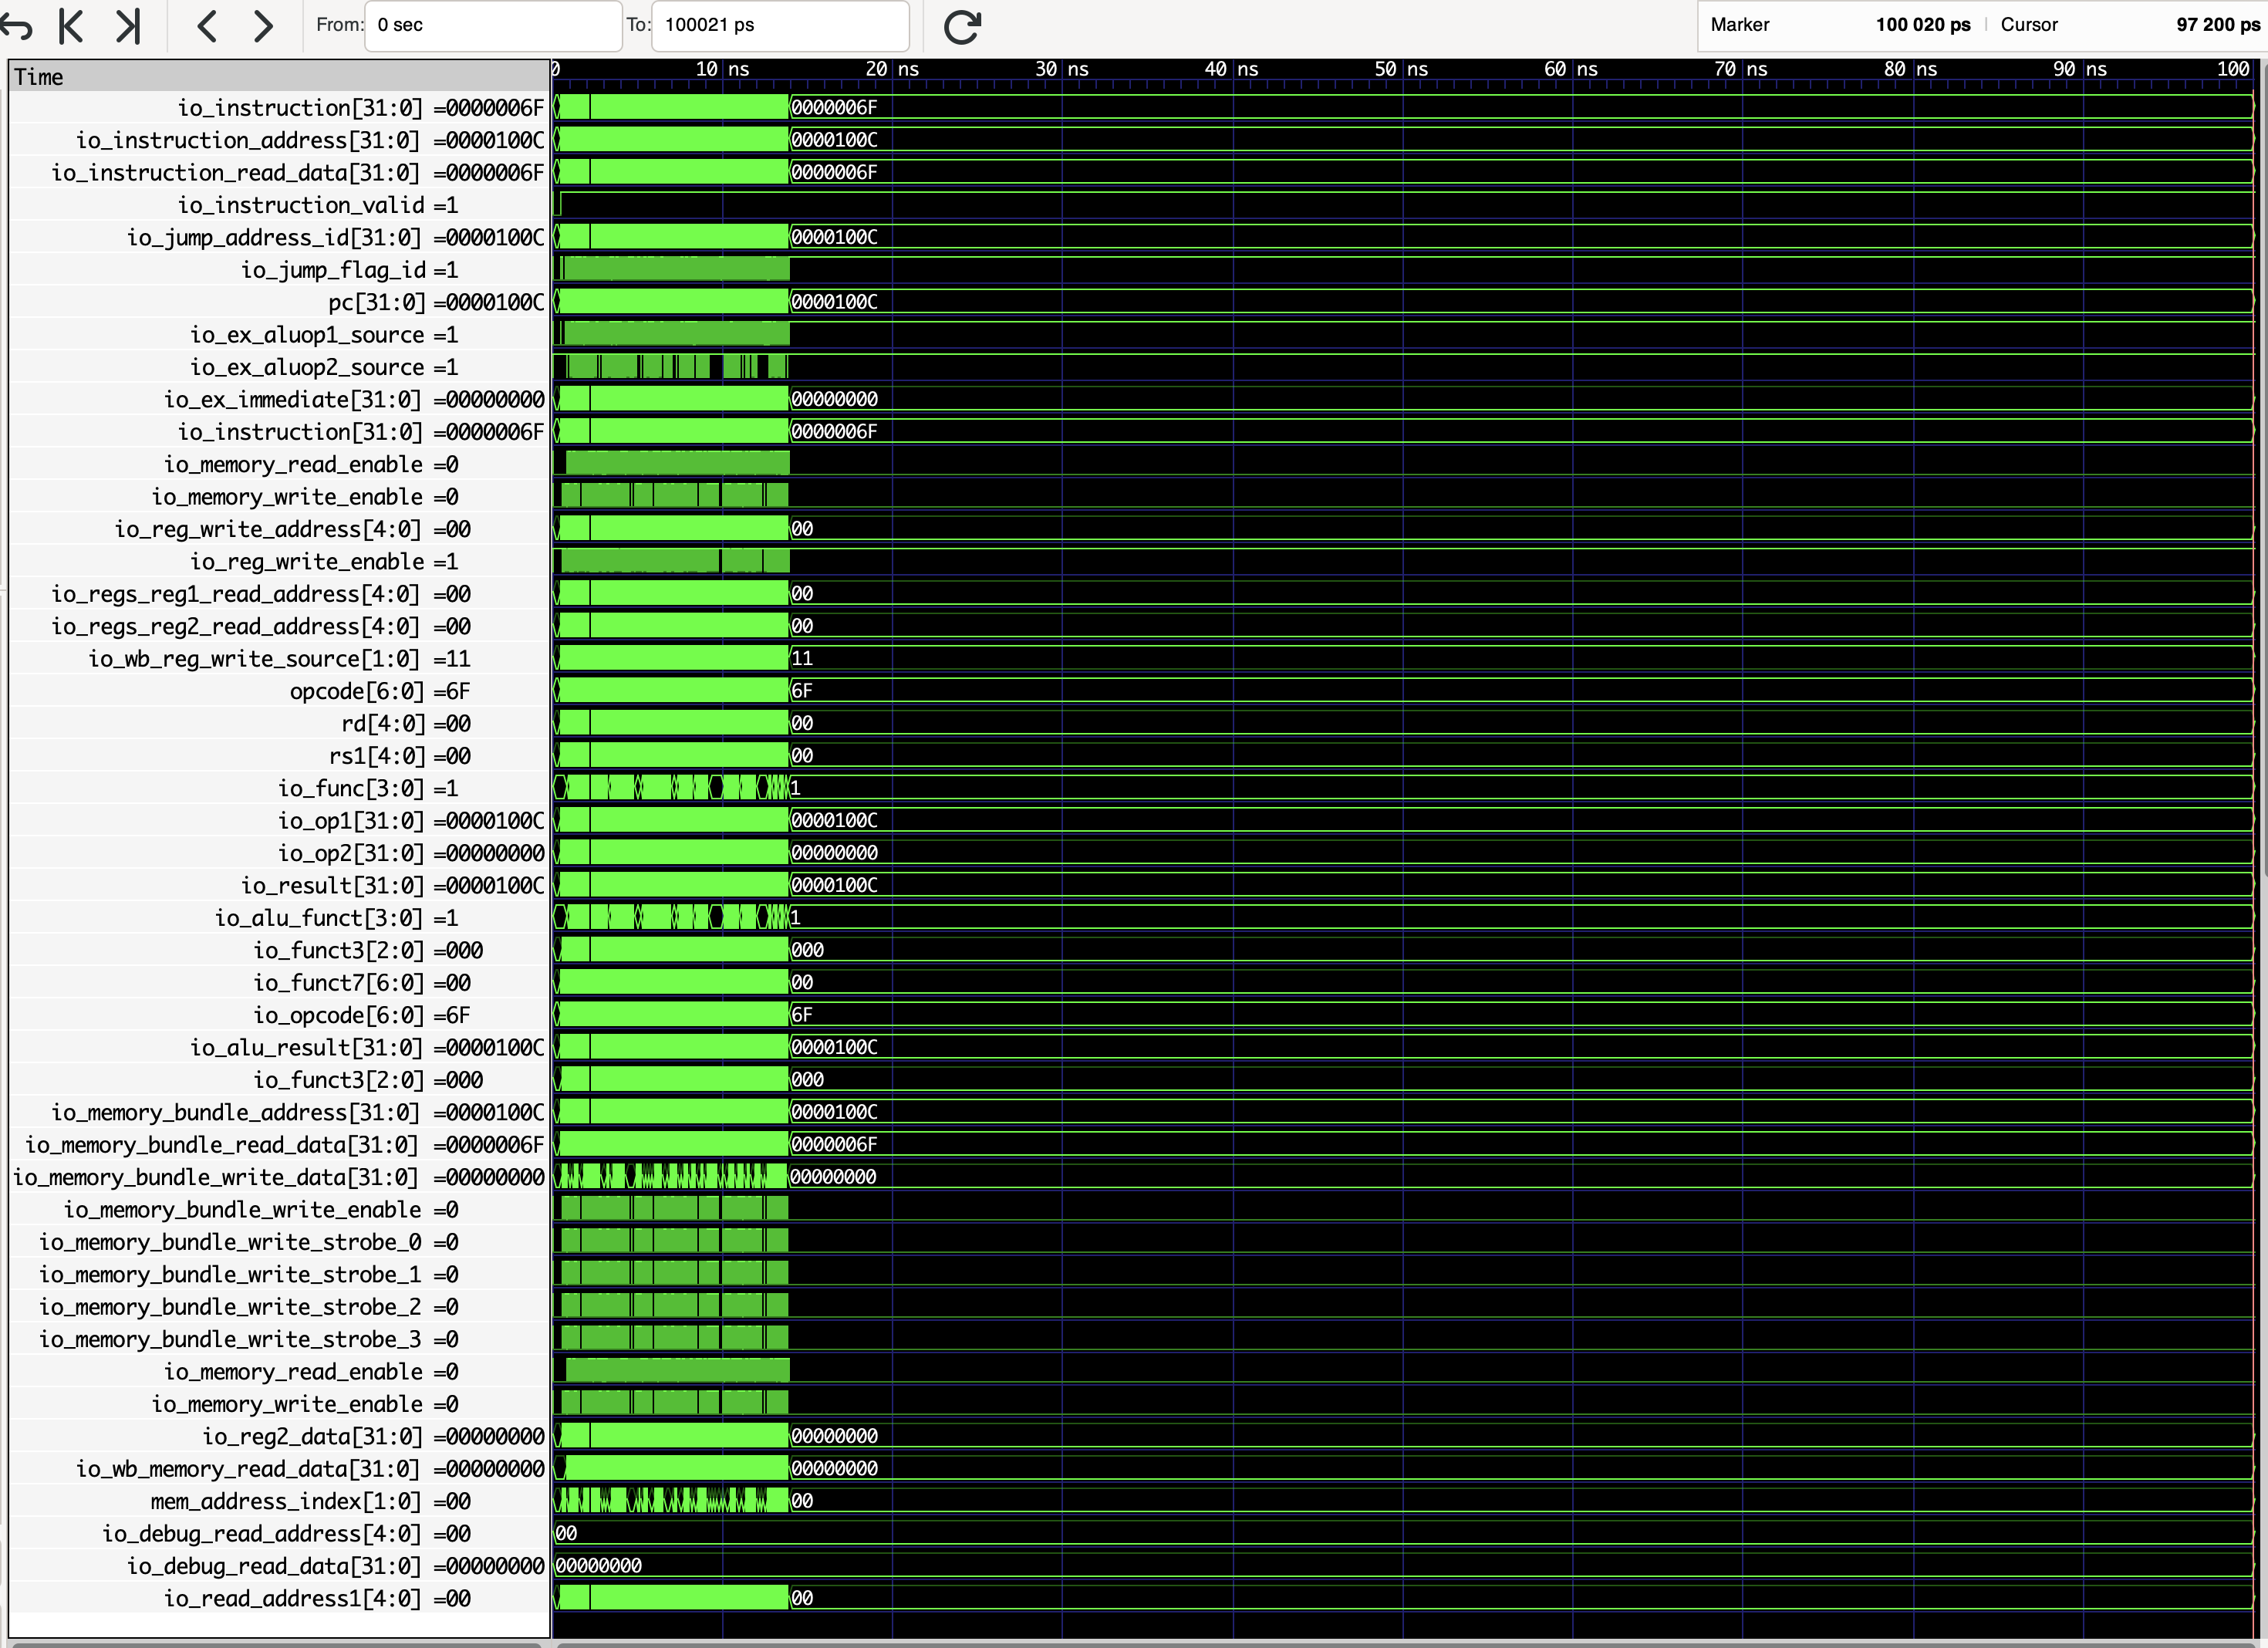
Task: Go to next edge with right chevron
Action: 263,26
